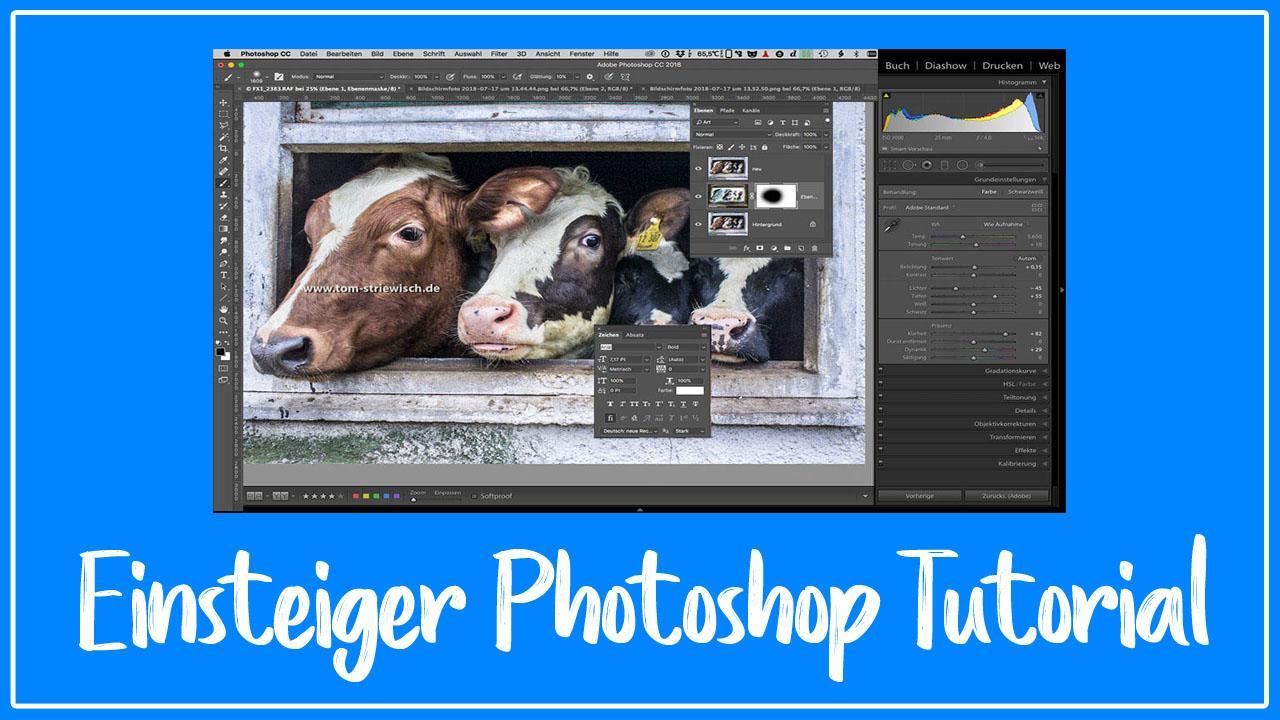Viewport: 1280px width, 720px height.
Task: Open the Filter menu
Action: point(499,54)
